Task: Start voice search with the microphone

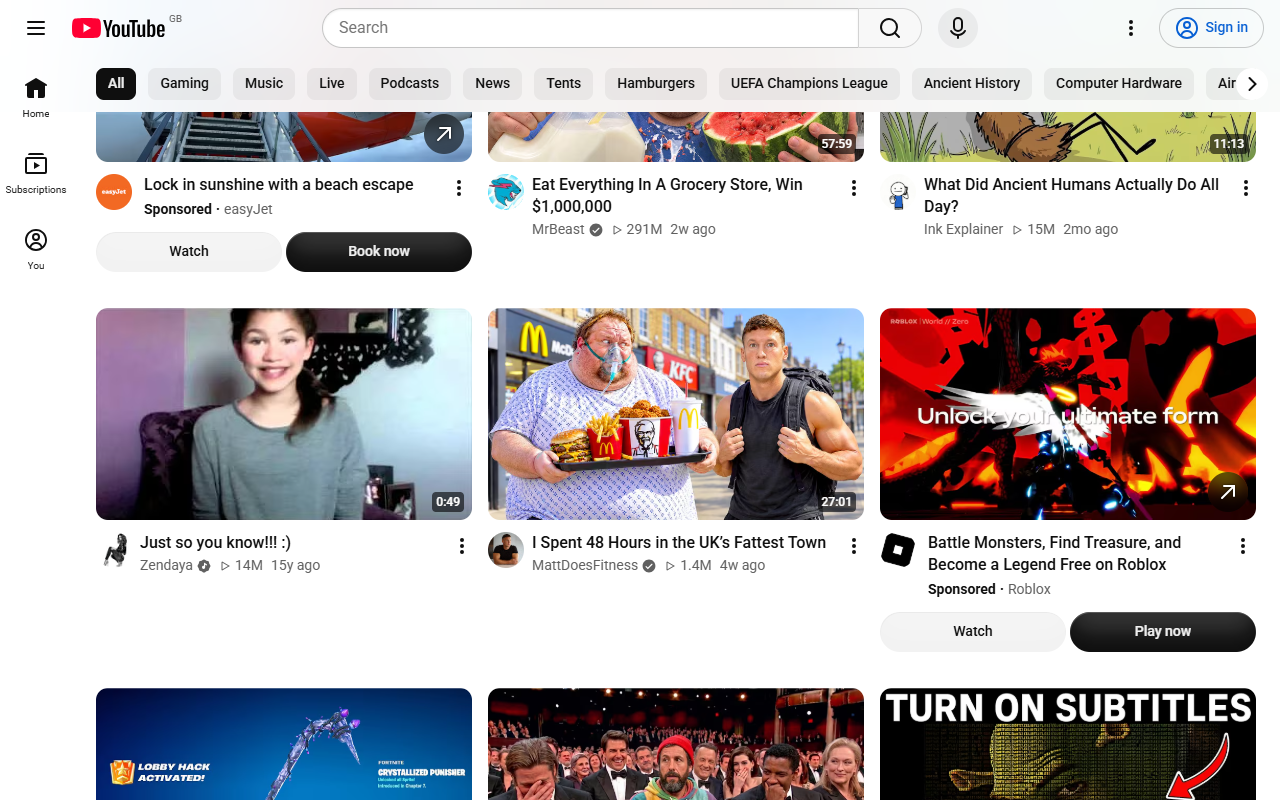Action: [x=958, y=28]
